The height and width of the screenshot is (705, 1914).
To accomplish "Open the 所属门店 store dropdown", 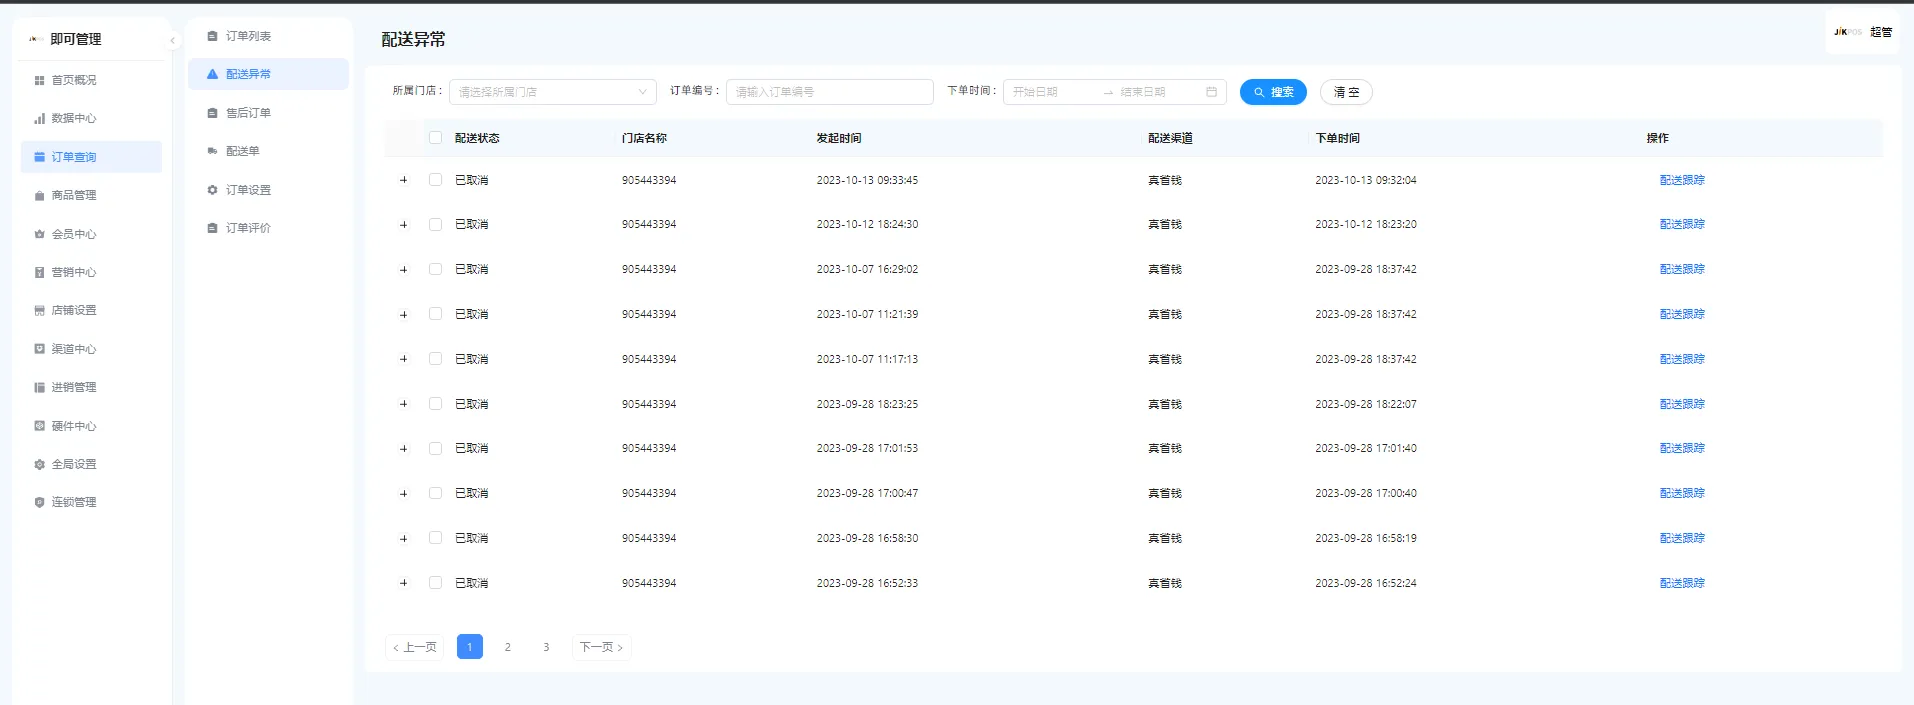I will coord(553,92).
